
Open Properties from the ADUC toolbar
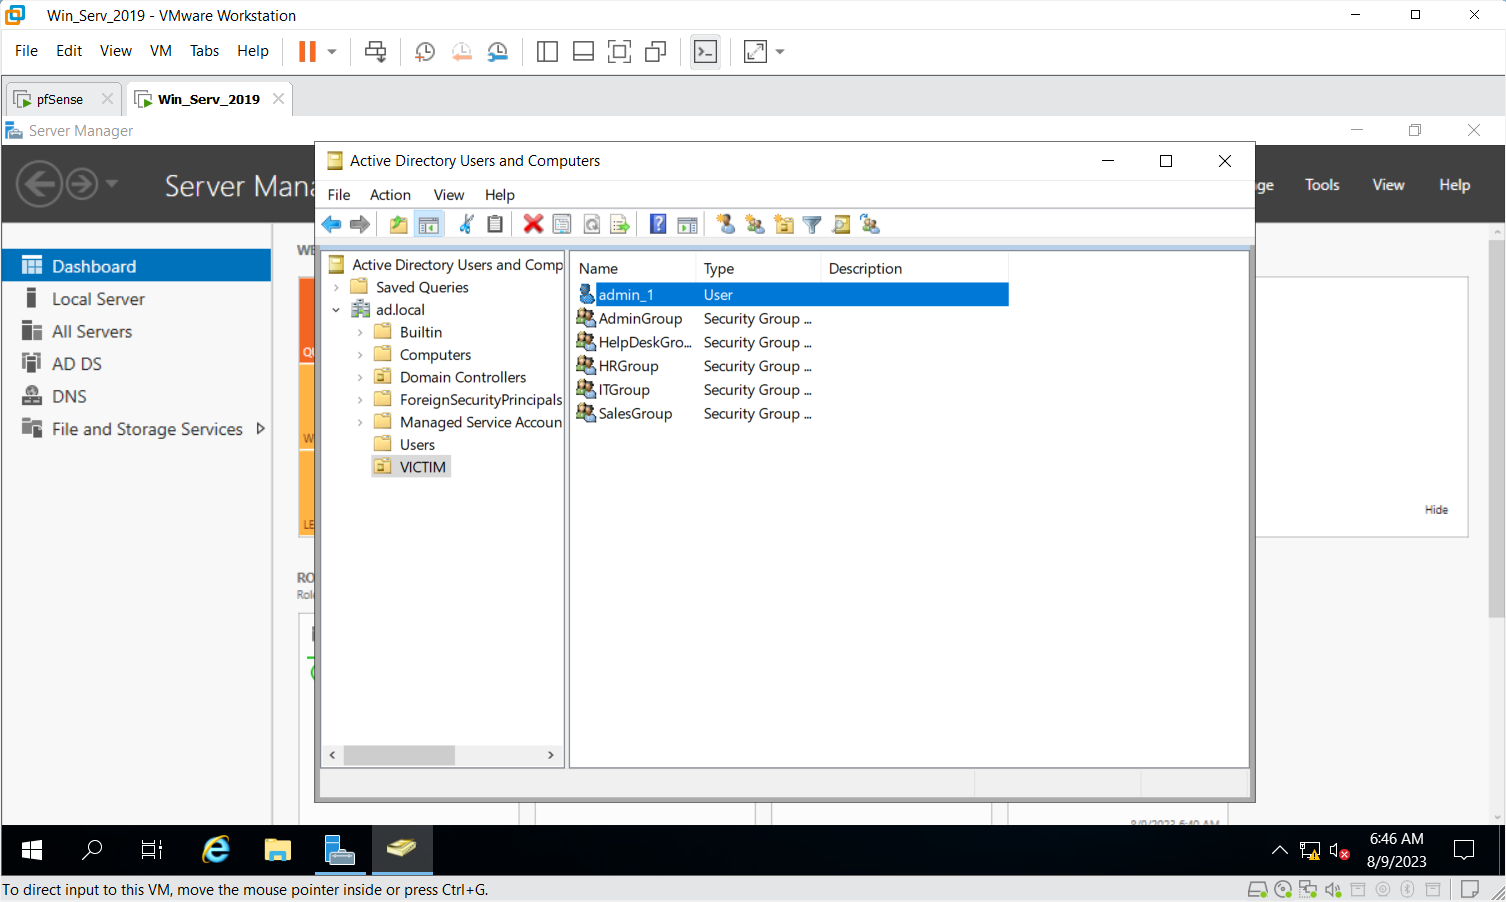point(562,224)
